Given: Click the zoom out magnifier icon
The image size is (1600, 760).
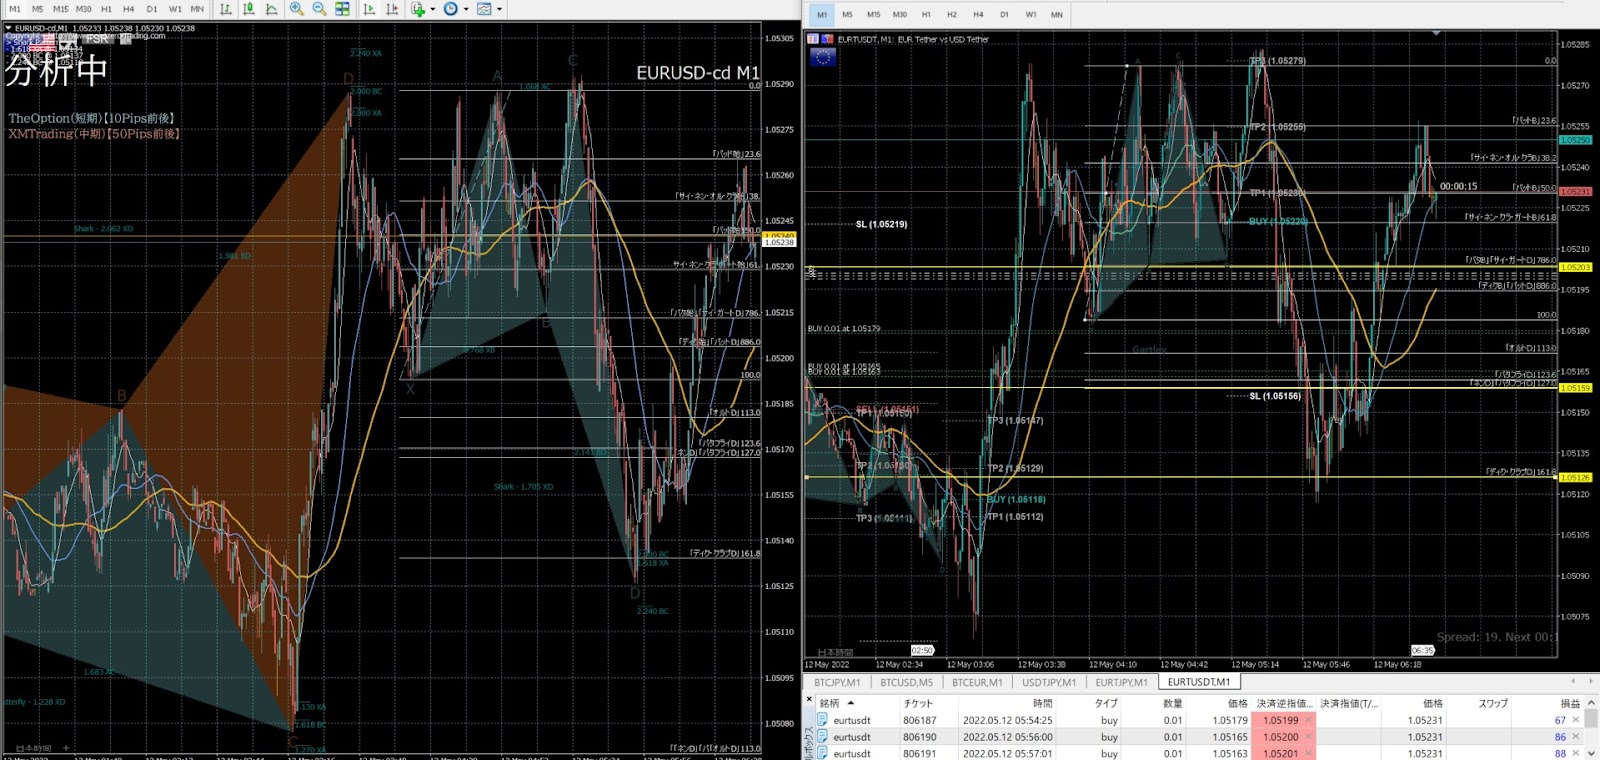Looking at the screenshot, I should pyautogui.click(x=319, y=9).
